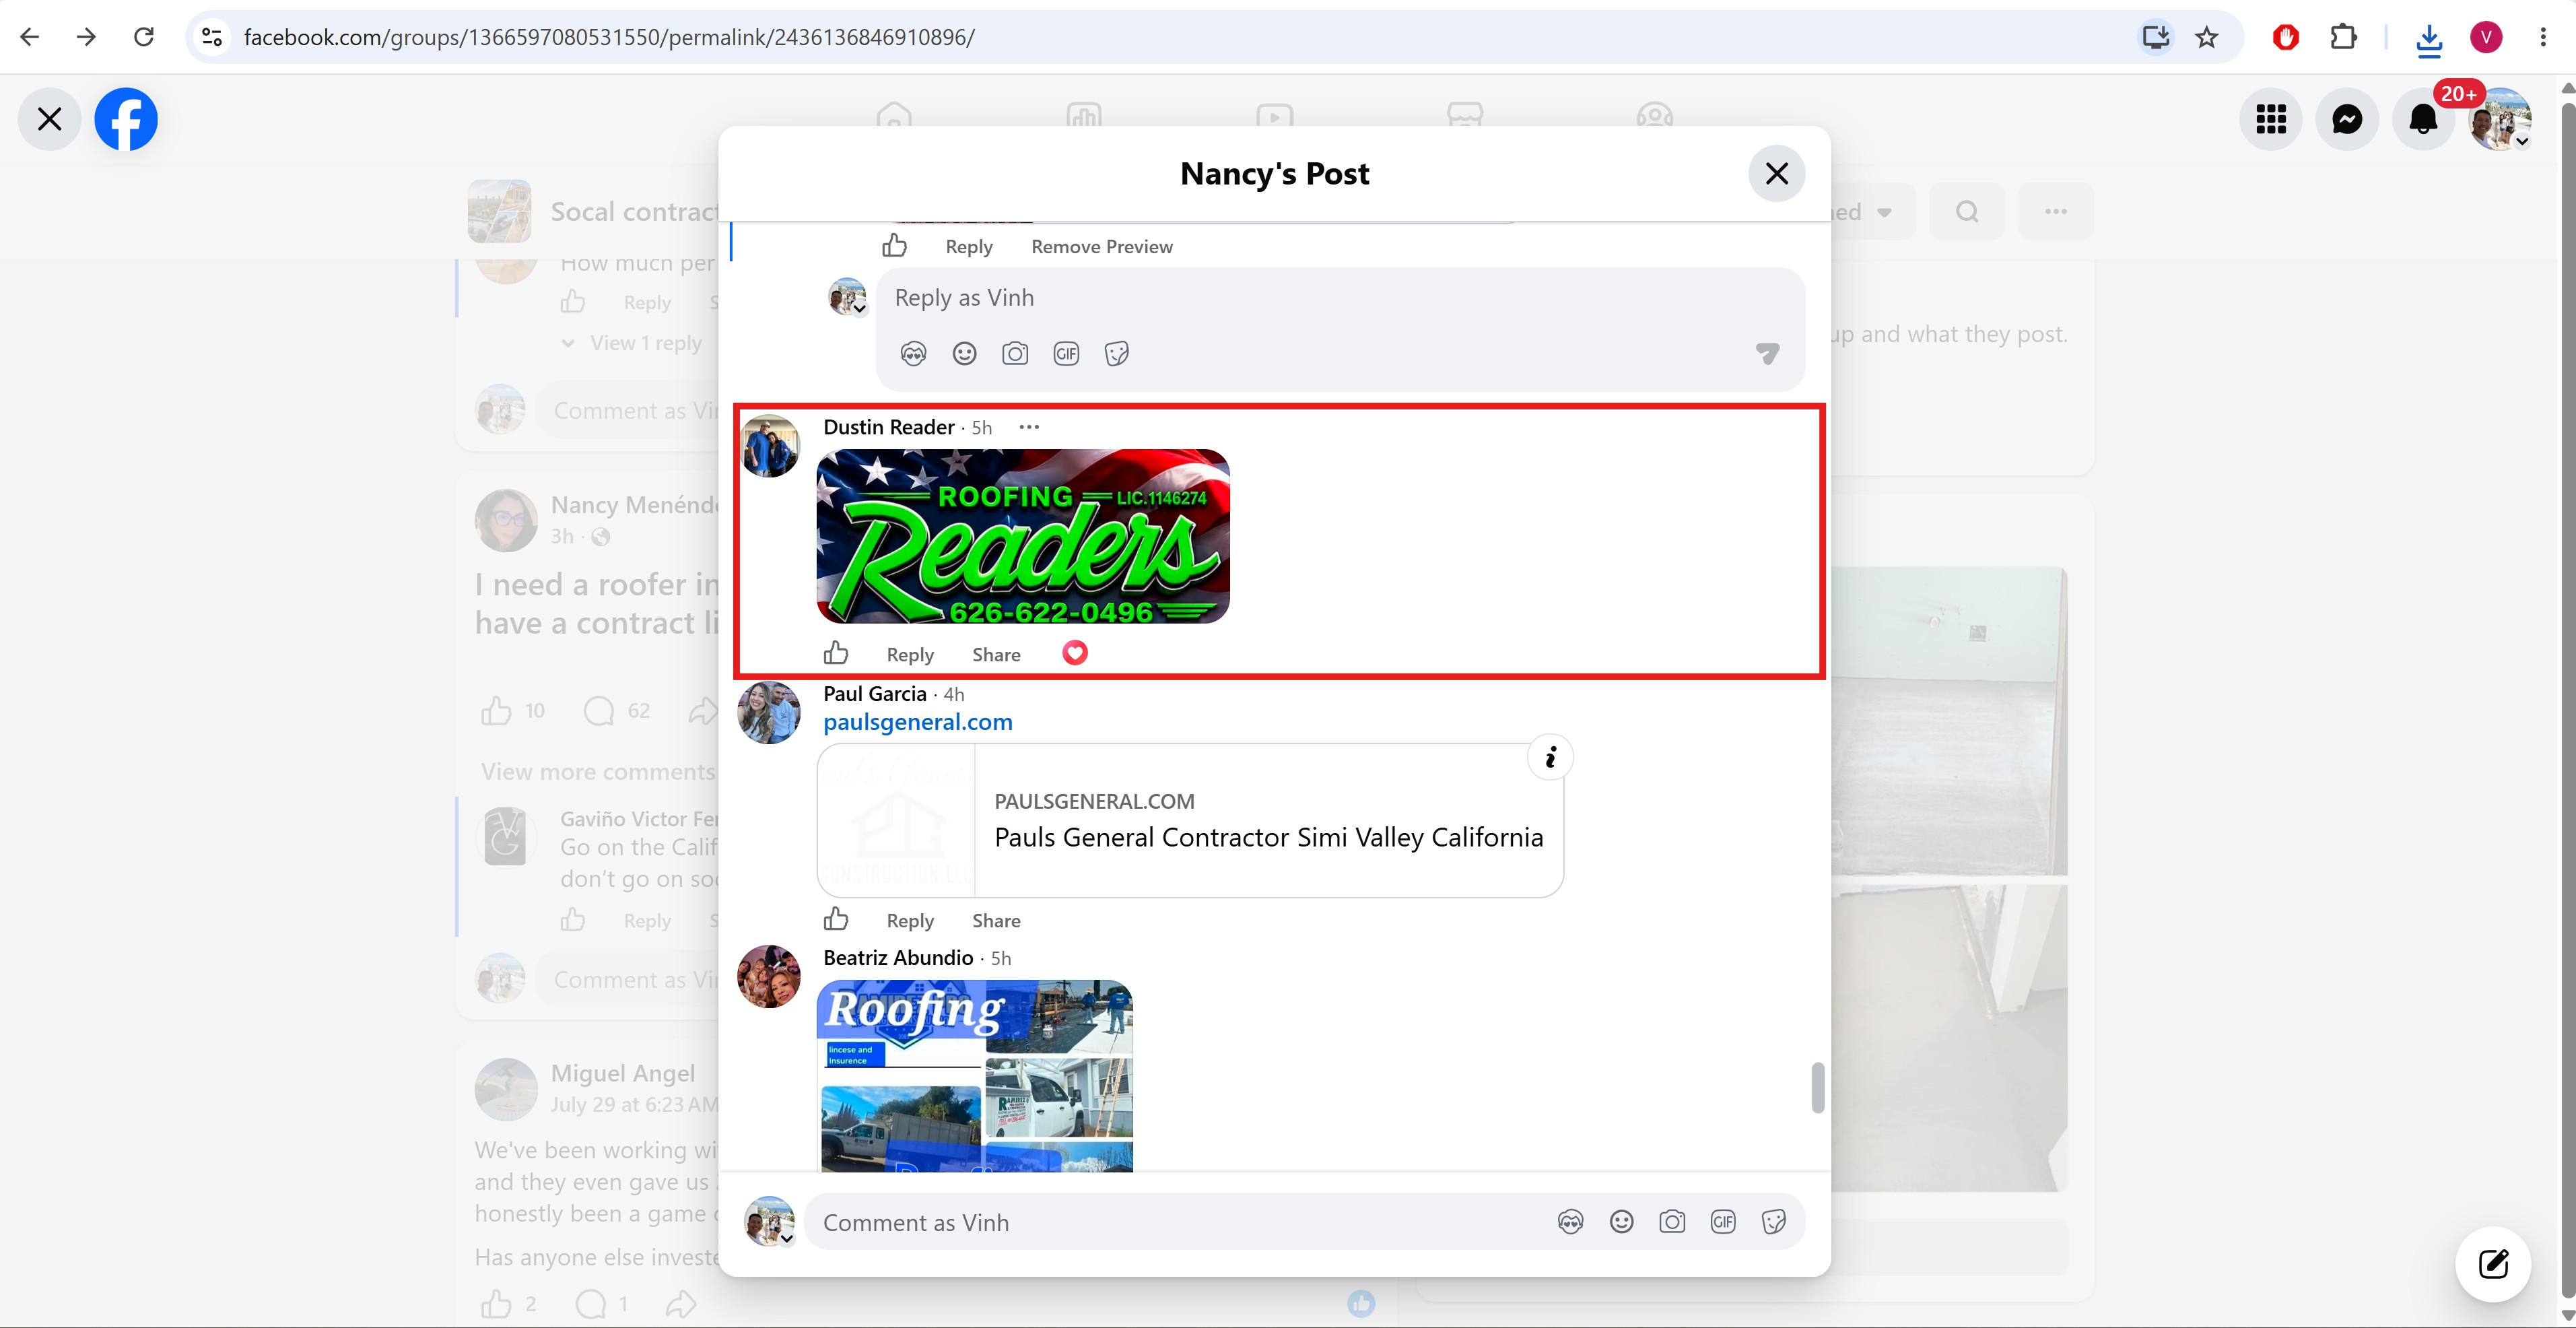Open Beatriz Abundio's profile picture
Image resolution: width=2576 pixels, height=1328 pixels.
coord(769,976)
